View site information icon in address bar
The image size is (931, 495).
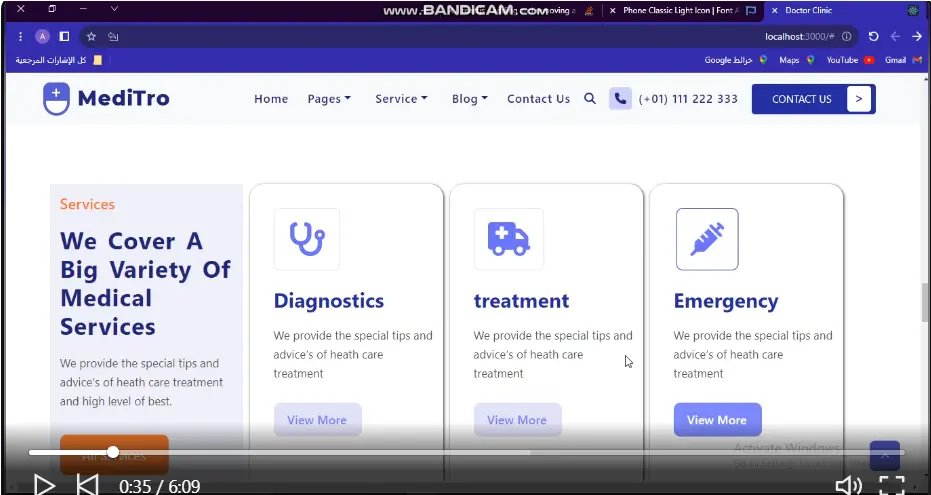point(847,37)
